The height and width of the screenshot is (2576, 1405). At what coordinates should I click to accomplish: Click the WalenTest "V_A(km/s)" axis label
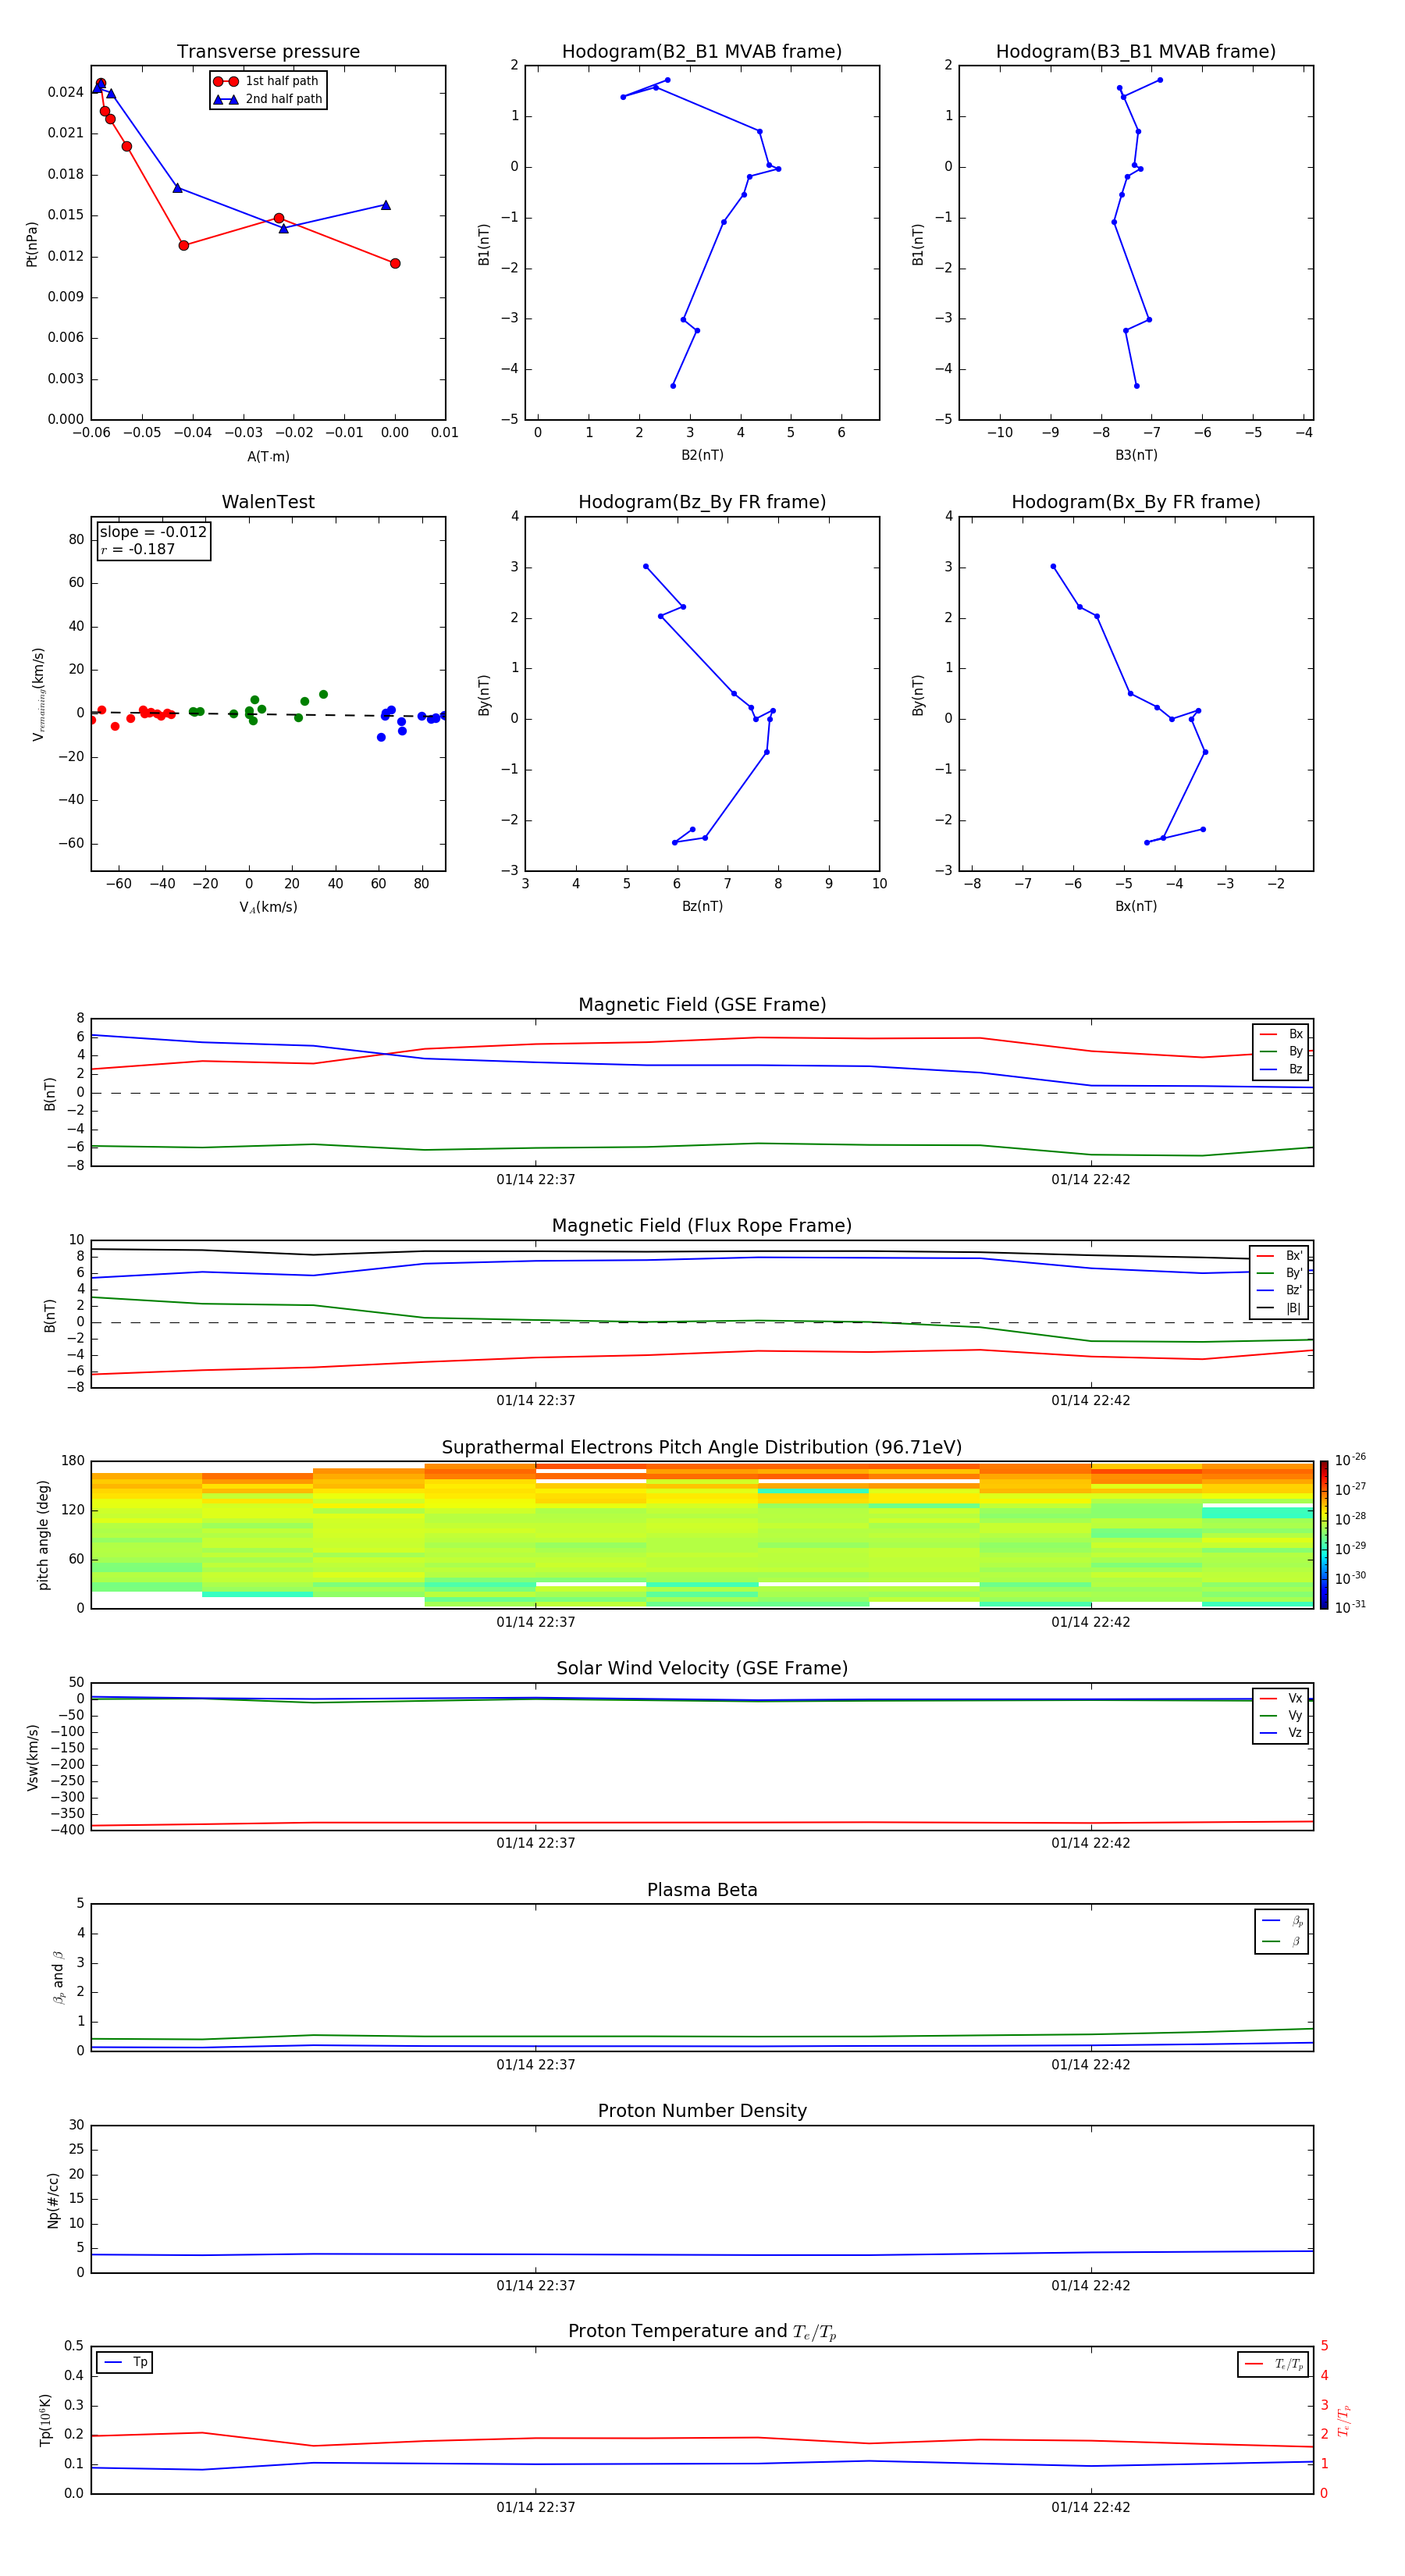268,907
